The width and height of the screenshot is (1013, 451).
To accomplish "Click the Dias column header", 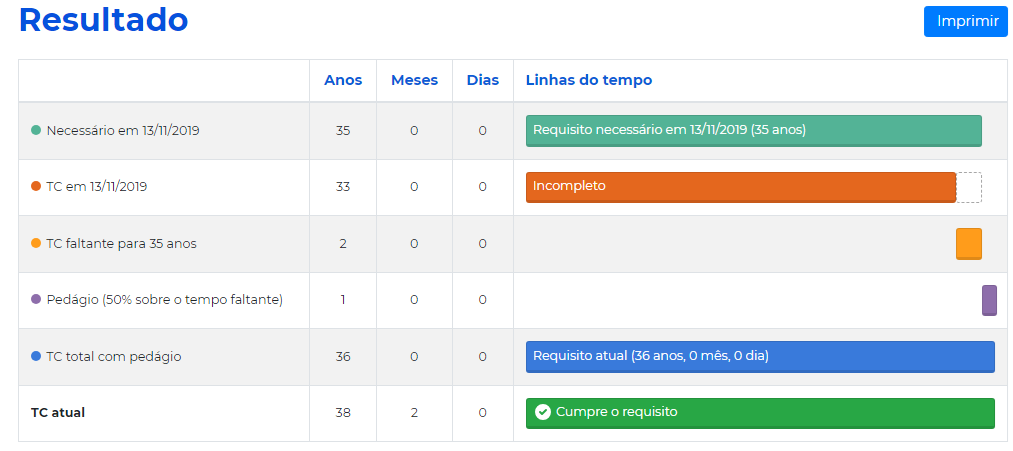I will 483,80.
